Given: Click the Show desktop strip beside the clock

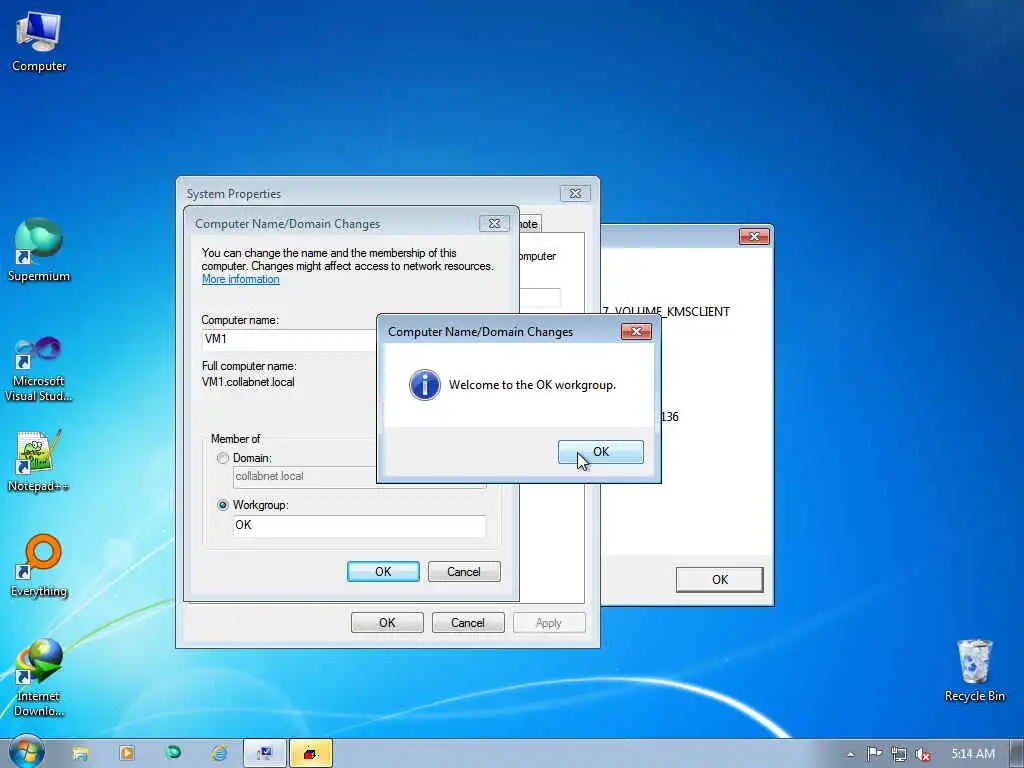Looking at the screenshot, I should pos(1017,754).
